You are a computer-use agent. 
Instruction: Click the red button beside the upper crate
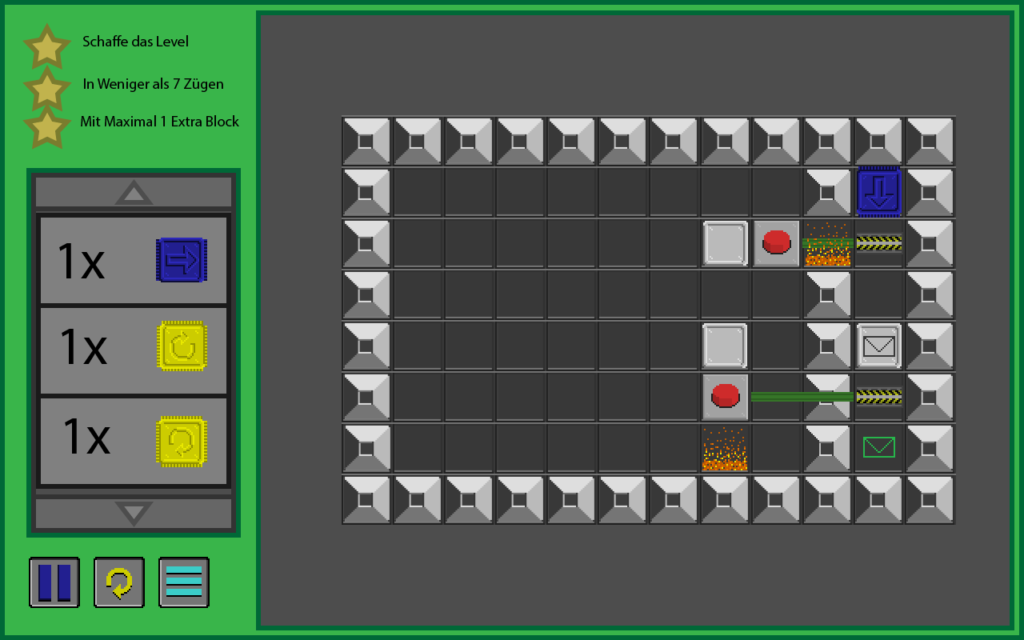(x=777, y=243)
